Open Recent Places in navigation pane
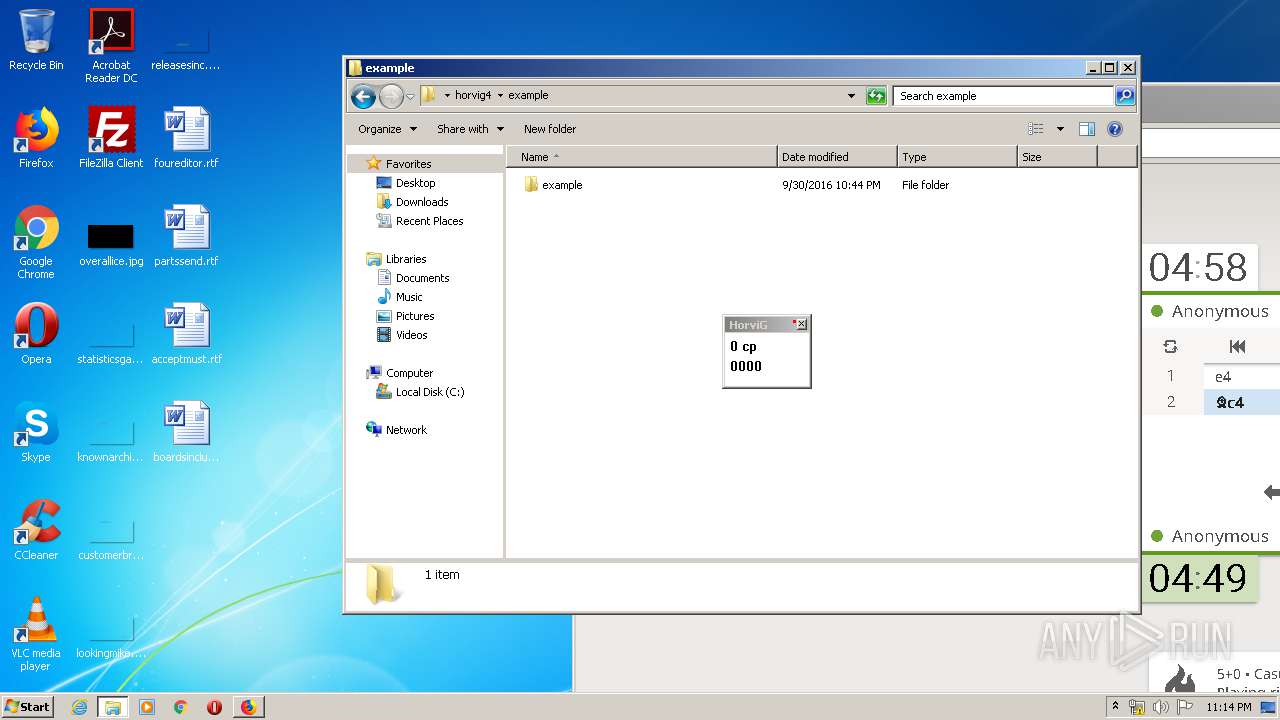The height and width of the screenshot is (720, 1280). click(429, 221)
